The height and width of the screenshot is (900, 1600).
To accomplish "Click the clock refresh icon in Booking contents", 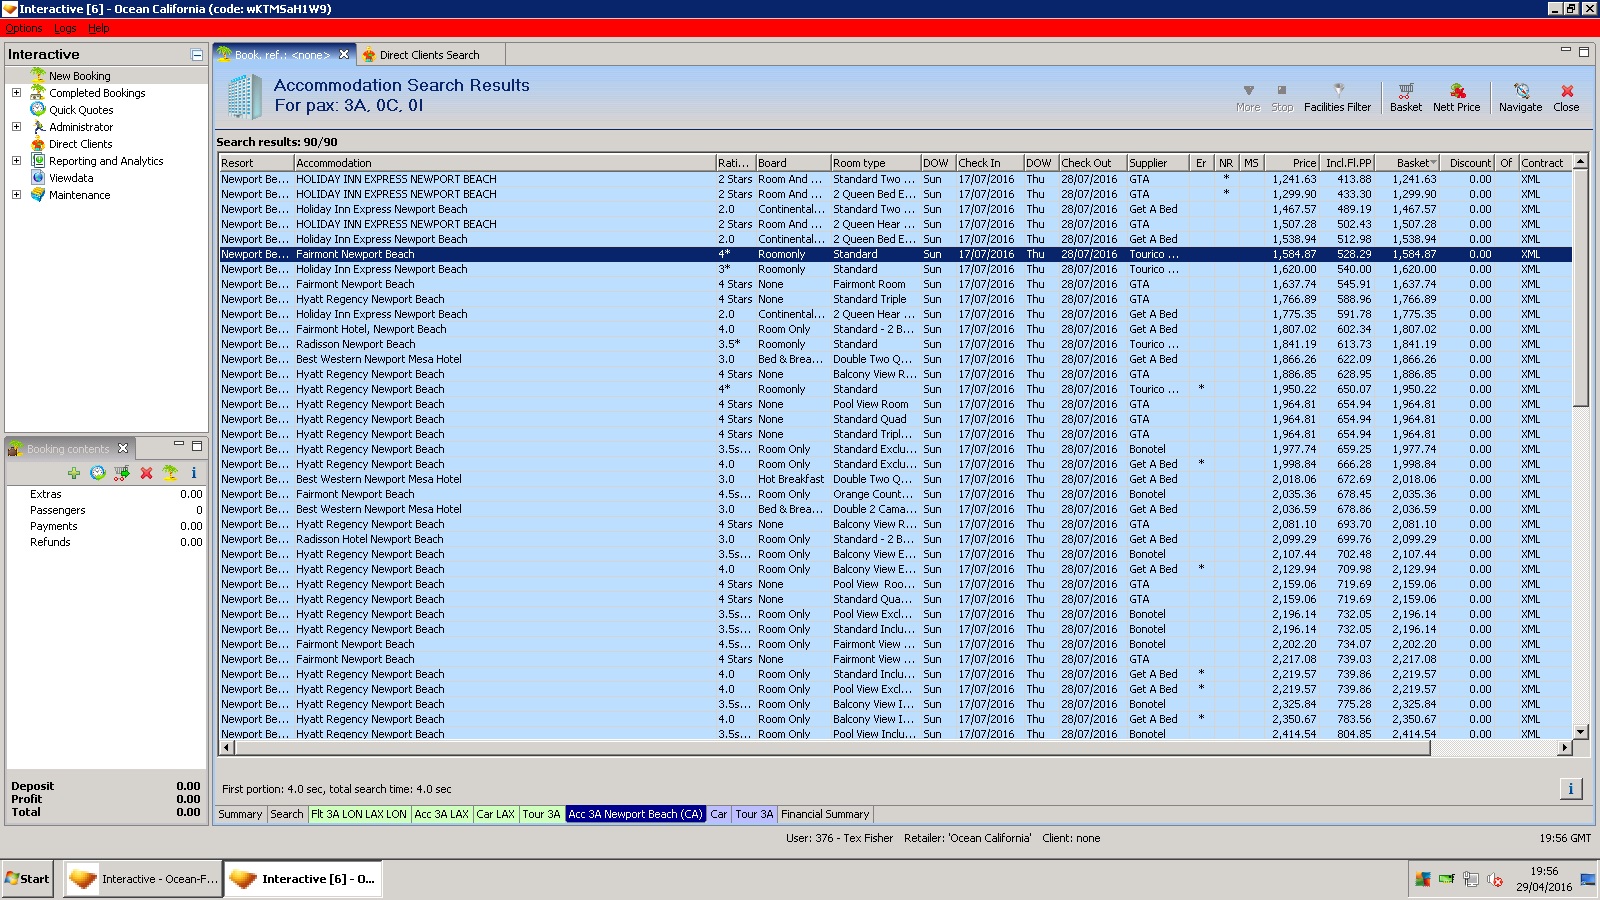I will (x=98, y=473).
